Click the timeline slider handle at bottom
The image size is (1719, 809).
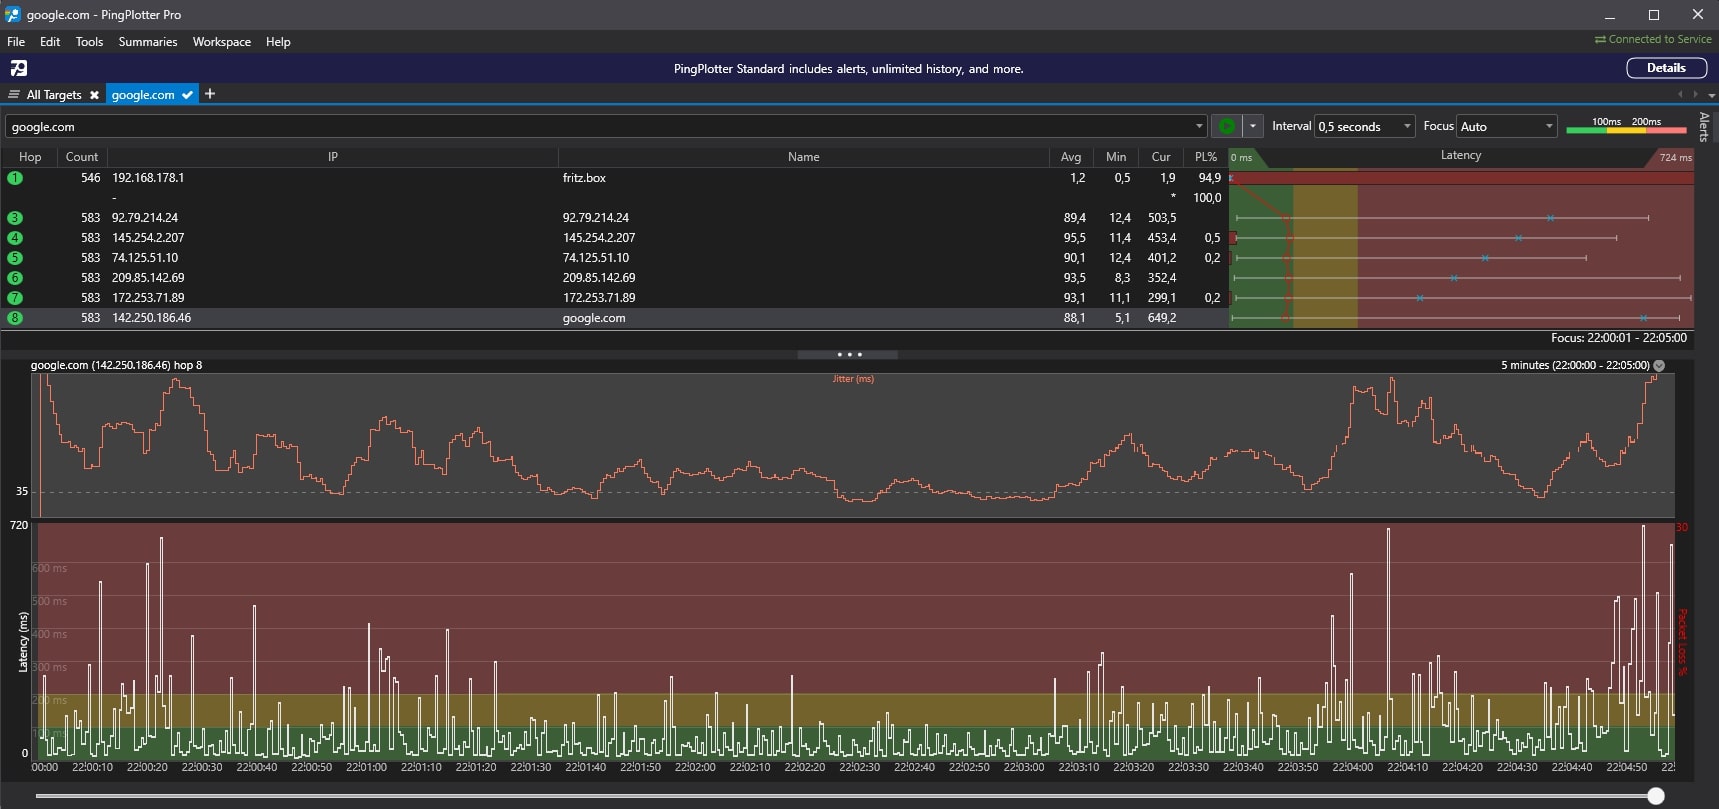coord(1656,796)
